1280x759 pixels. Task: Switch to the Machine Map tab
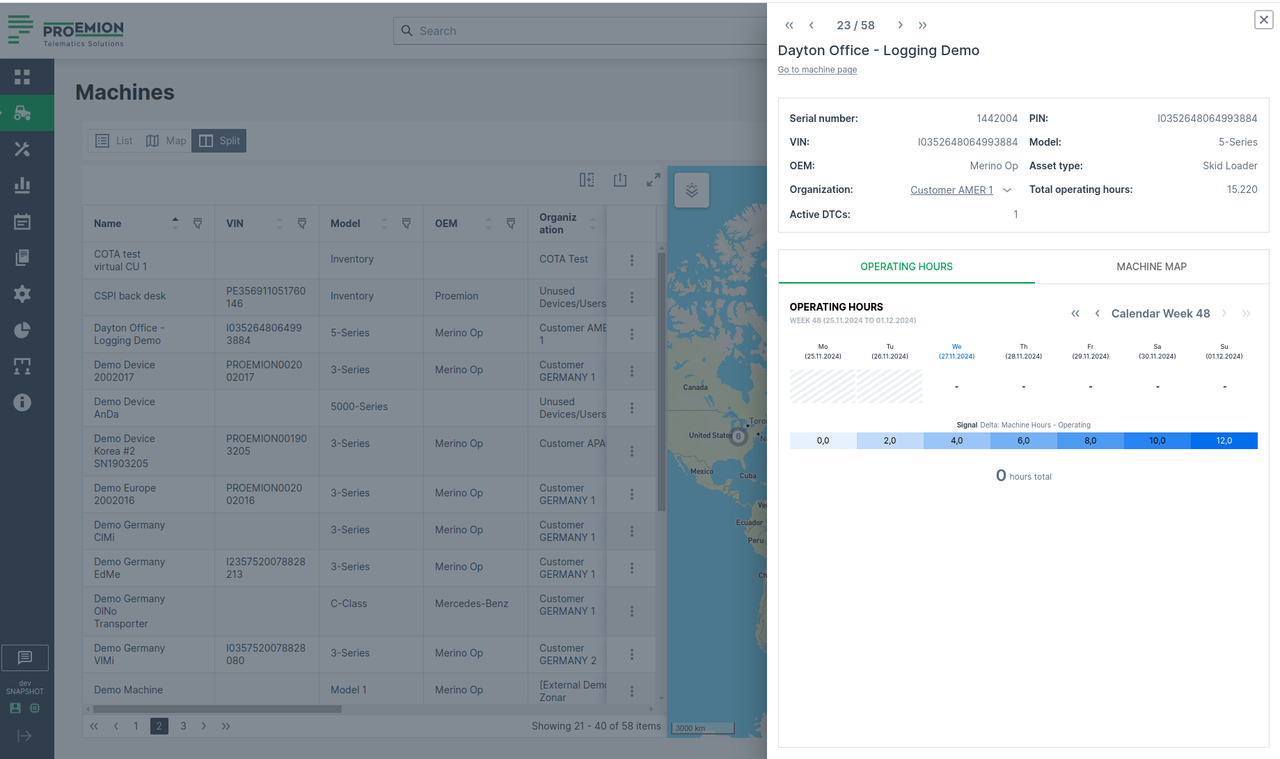pos(1151,267)
